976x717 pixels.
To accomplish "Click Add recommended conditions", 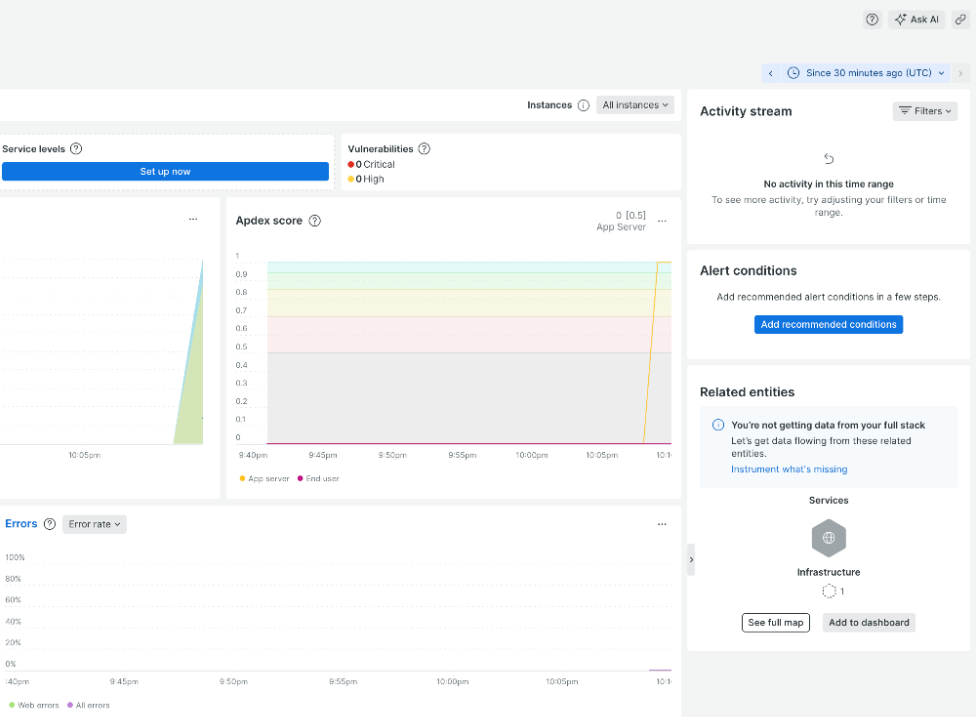I will pos(828,324).
